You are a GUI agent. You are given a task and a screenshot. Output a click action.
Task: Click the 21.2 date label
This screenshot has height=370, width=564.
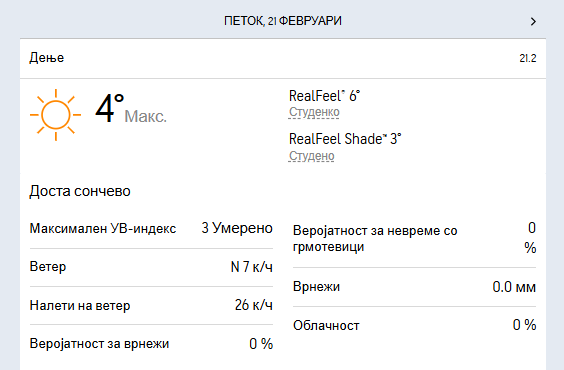pyautogui.click(x=528, y=58)
